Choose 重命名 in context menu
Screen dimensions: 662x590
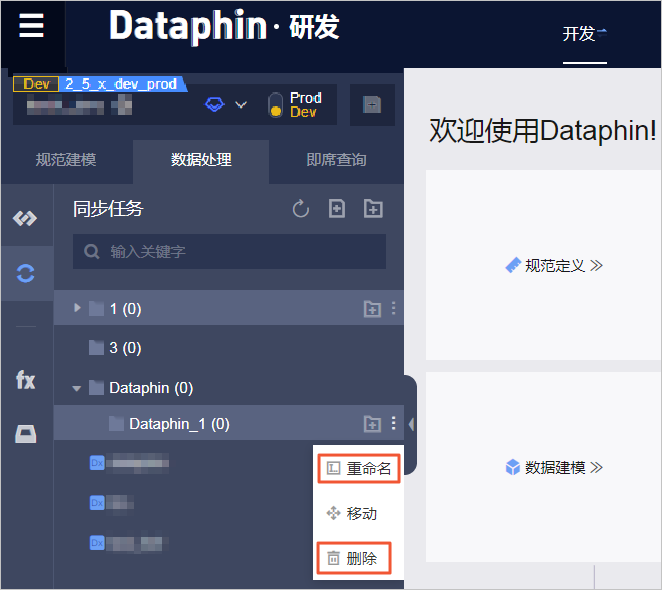358,468
